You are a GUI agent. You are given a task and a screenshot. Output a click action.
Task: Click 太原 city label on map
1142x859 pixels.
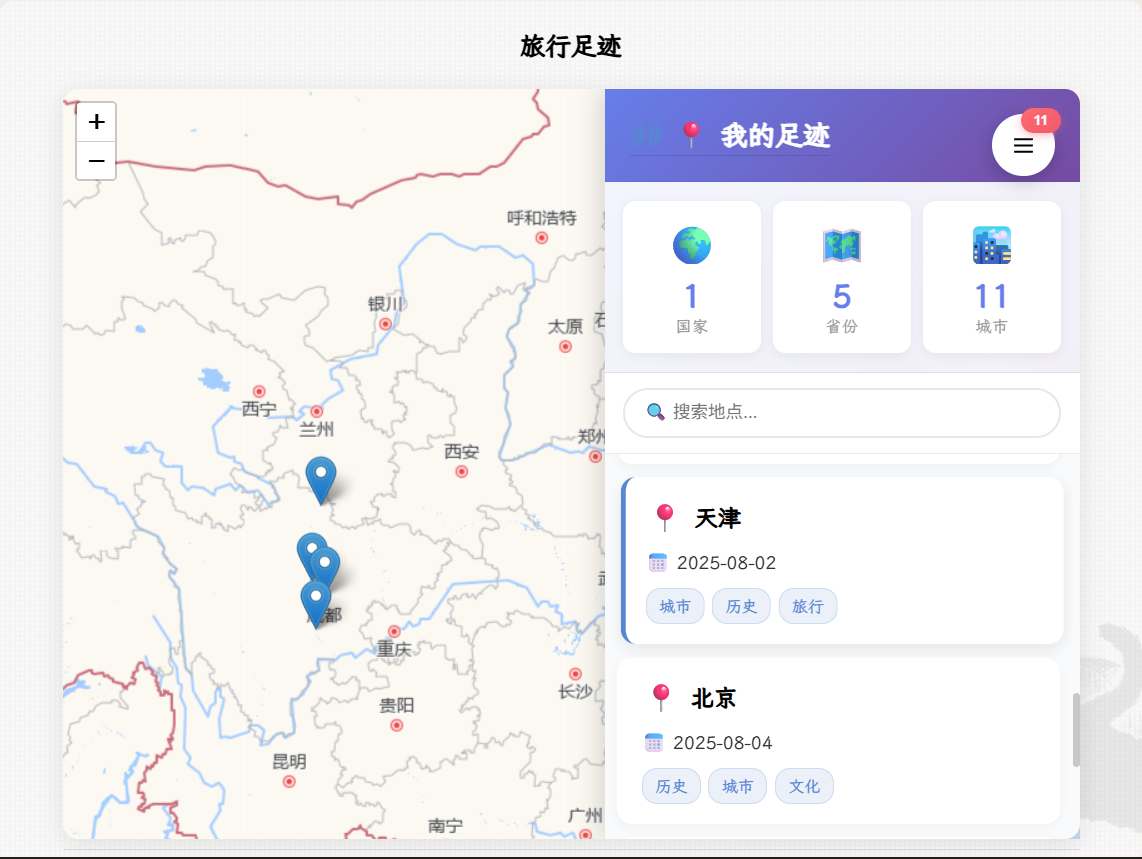click(565, 326)
